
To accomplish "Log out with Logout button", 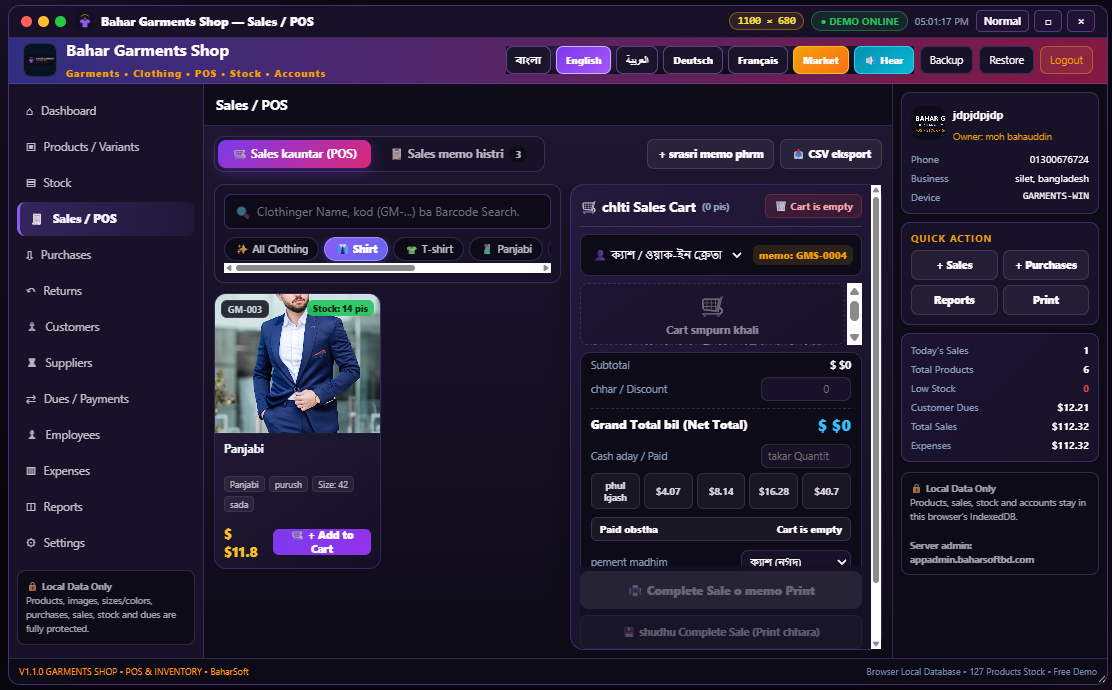I will point(1067,60).
